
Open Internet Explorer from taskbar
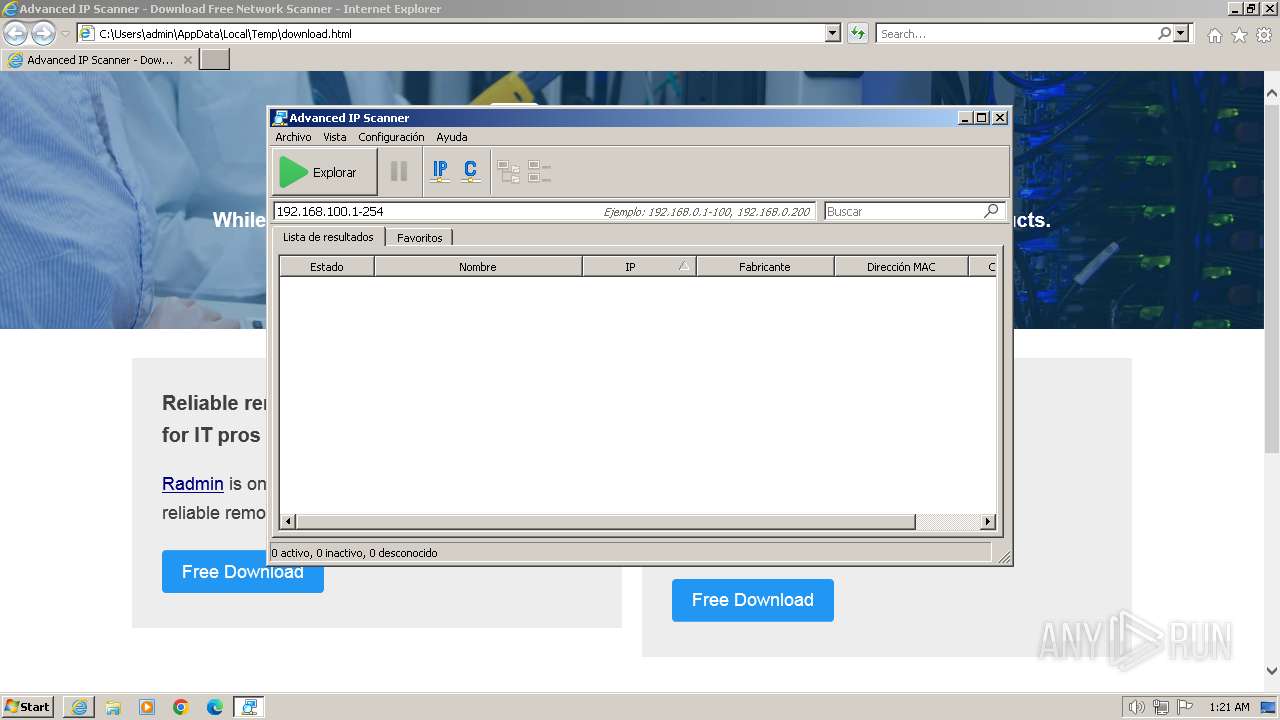point(79,707)
